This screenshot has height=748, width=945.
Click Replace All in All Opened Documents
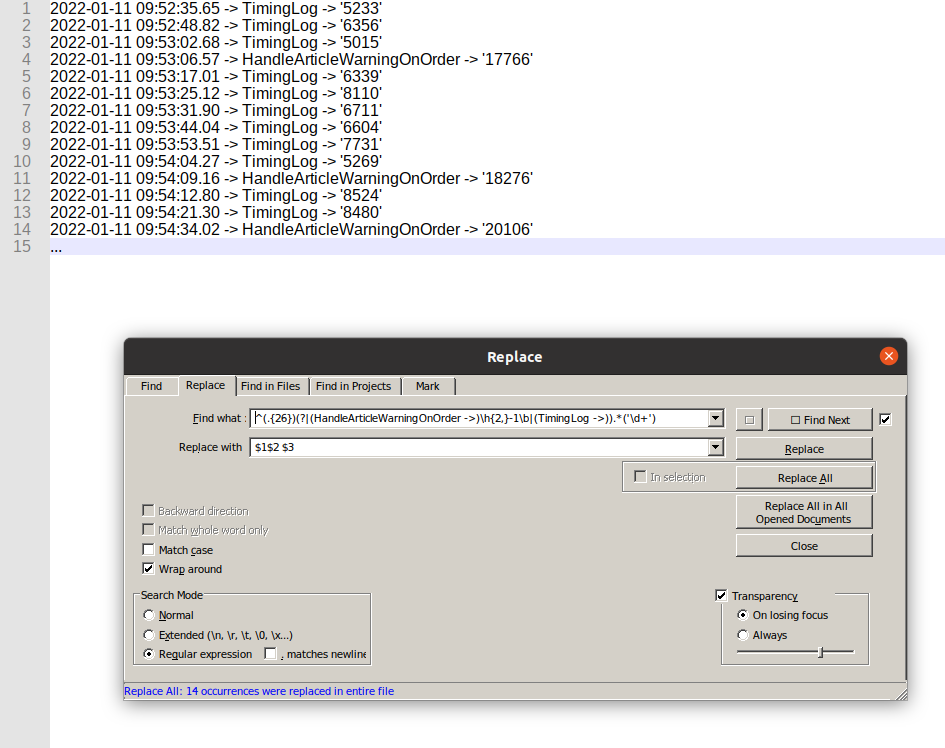click(804, 512)
